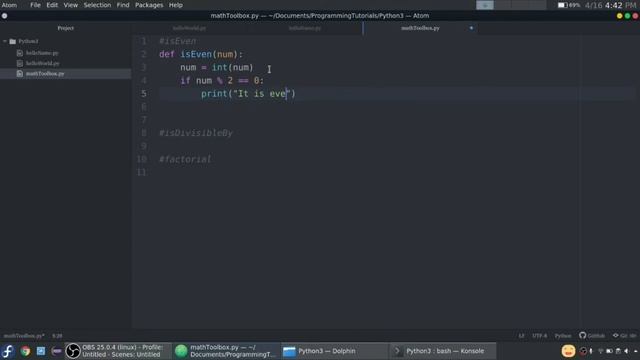Select the highlighted virtual desktop in the pager

pos(485,5)
